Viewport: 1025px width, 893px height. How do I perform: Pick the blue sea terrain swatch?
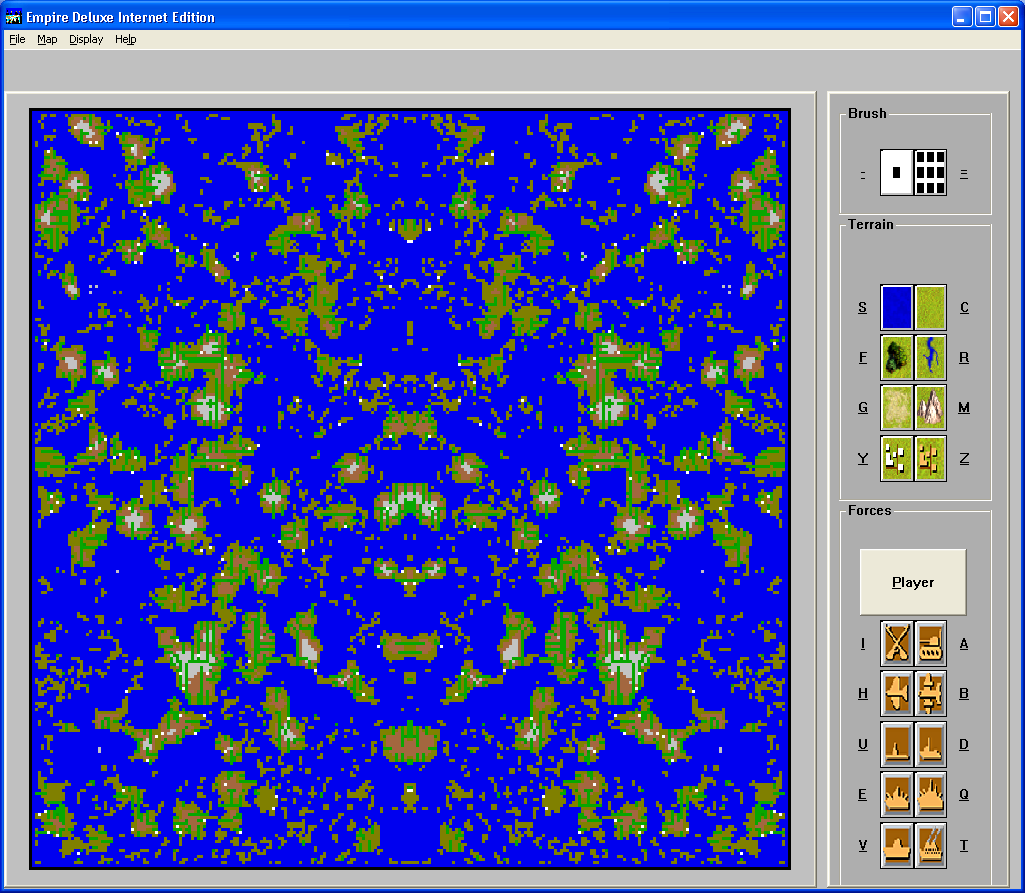point(896,307)
